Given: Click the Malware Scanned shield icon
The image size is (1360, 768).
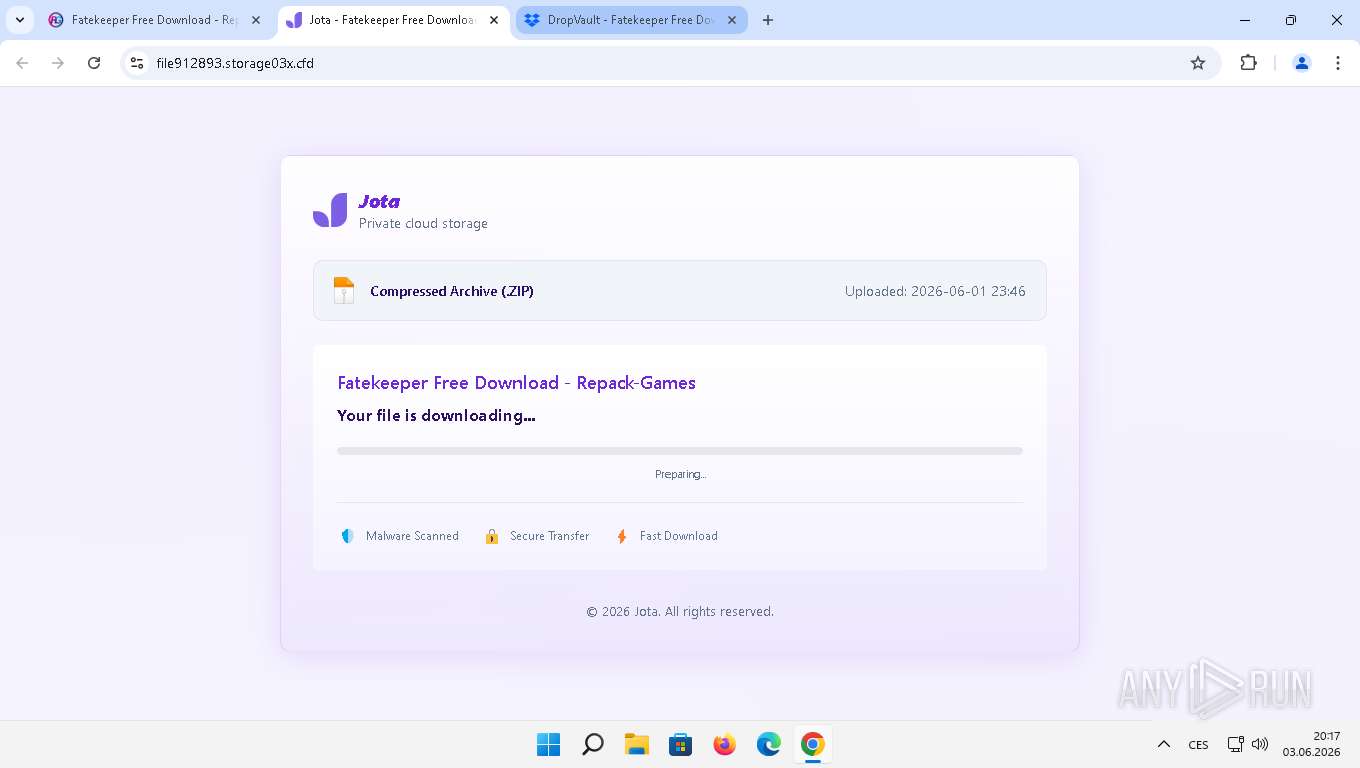Looking at the screenshot, I should [347, 536].
